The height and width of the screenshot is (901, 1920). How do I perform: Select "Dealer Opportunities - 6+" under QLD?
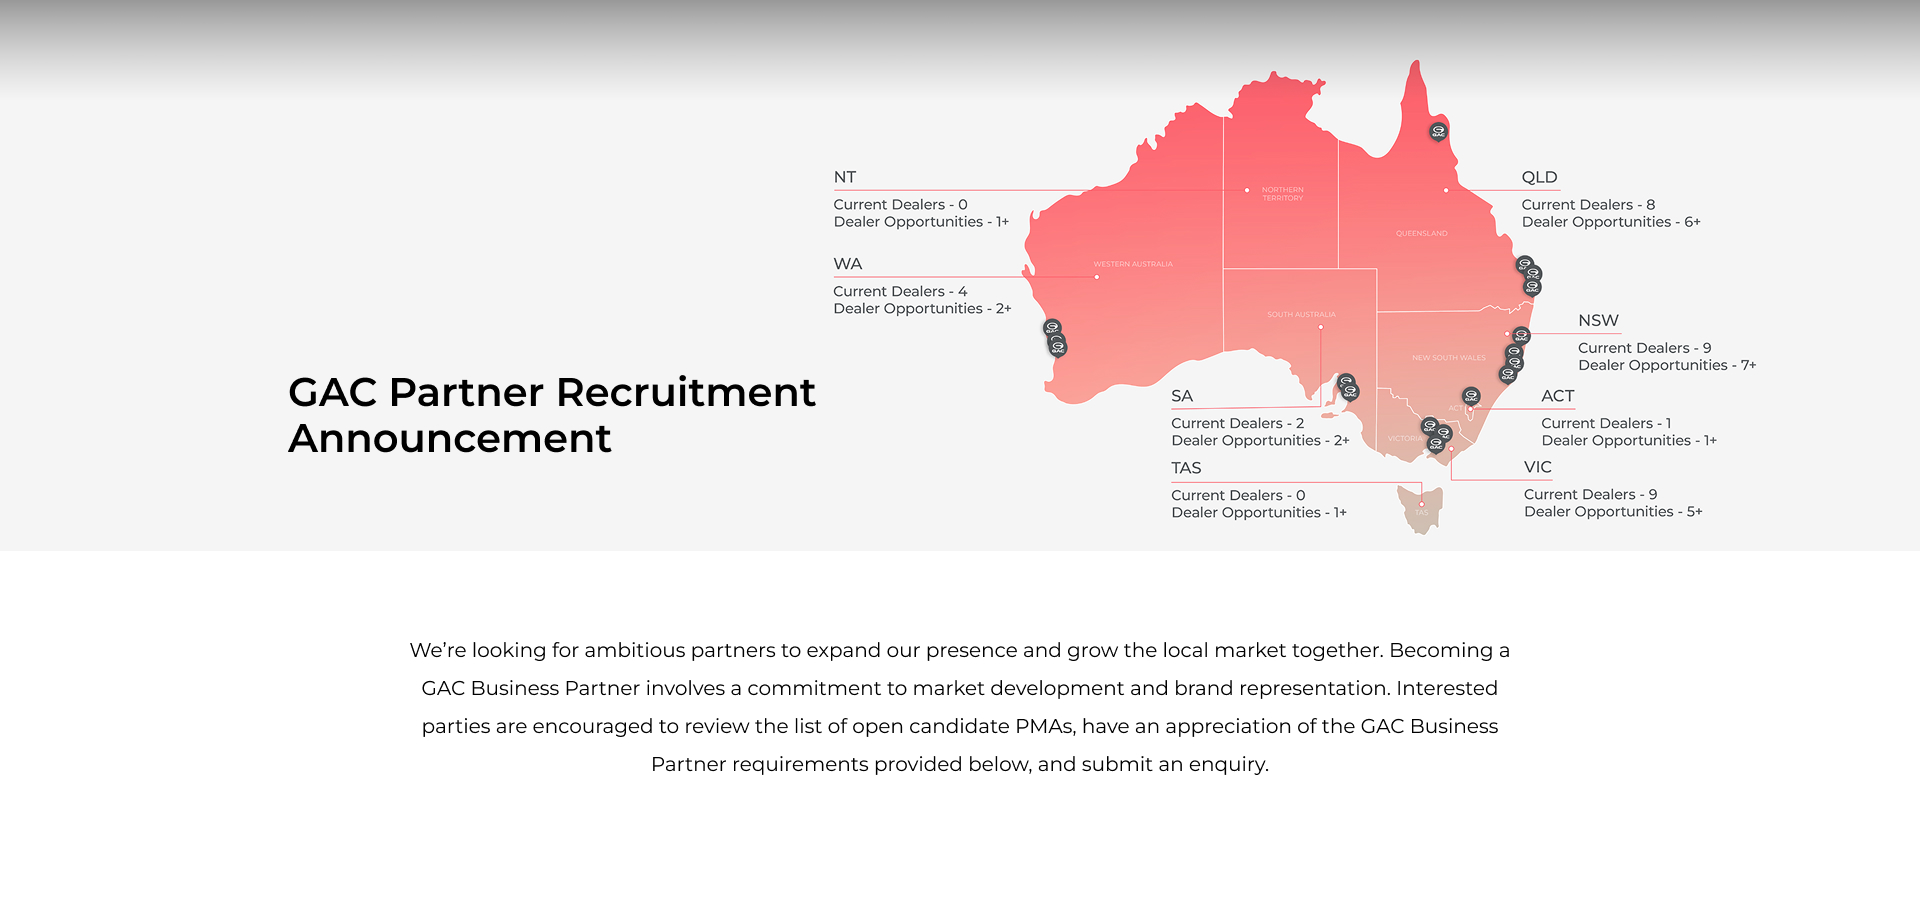click(1611, 222)
